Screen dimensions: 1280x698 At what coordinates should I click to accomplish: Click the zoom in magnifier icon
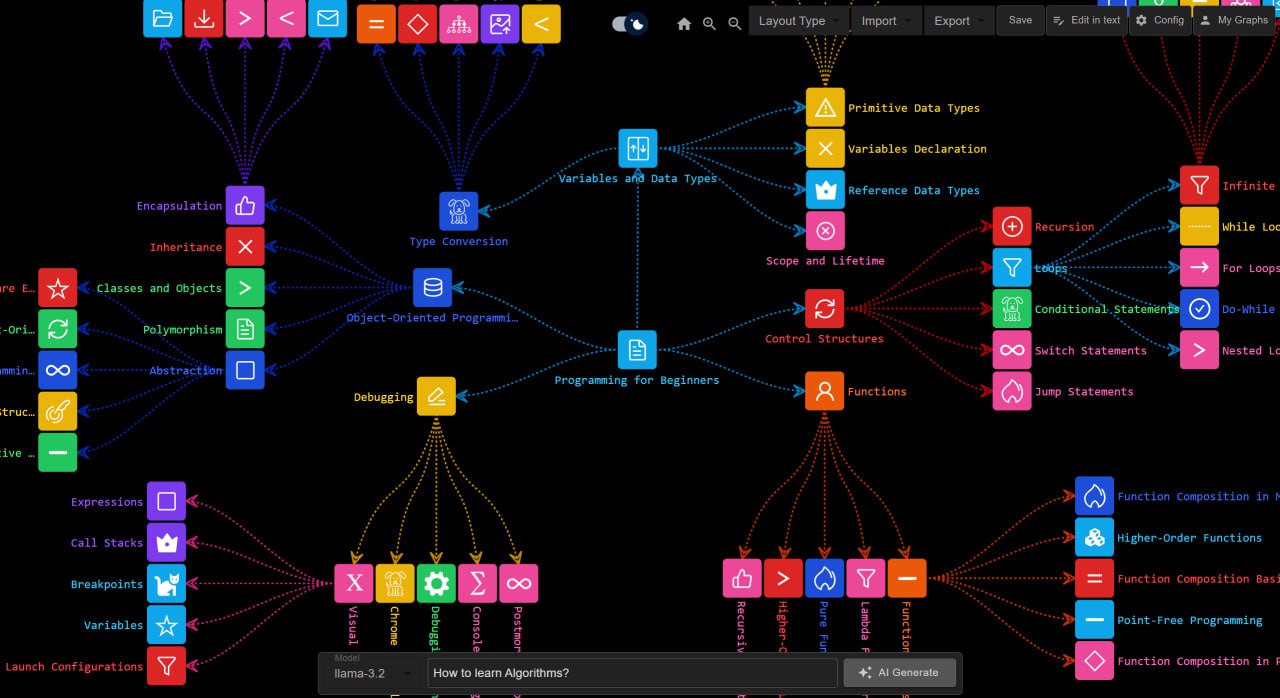709,24
